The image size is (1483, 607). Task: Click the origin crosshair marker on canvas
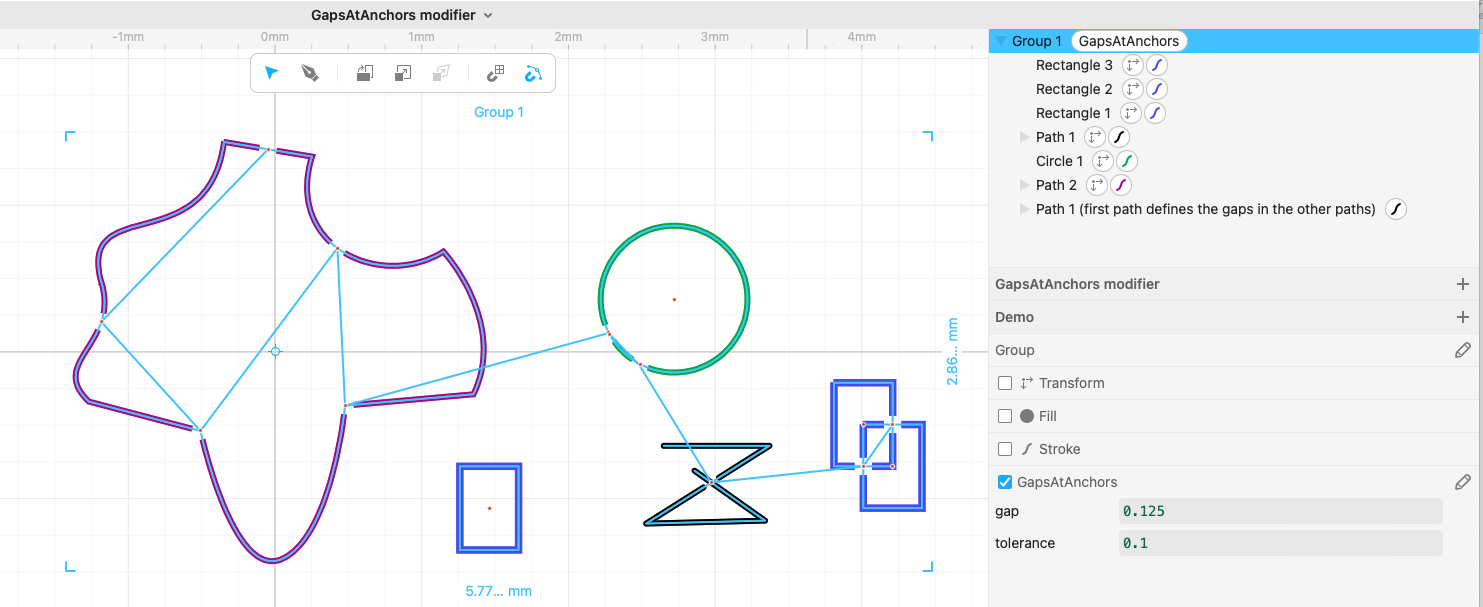pos(276,351)
